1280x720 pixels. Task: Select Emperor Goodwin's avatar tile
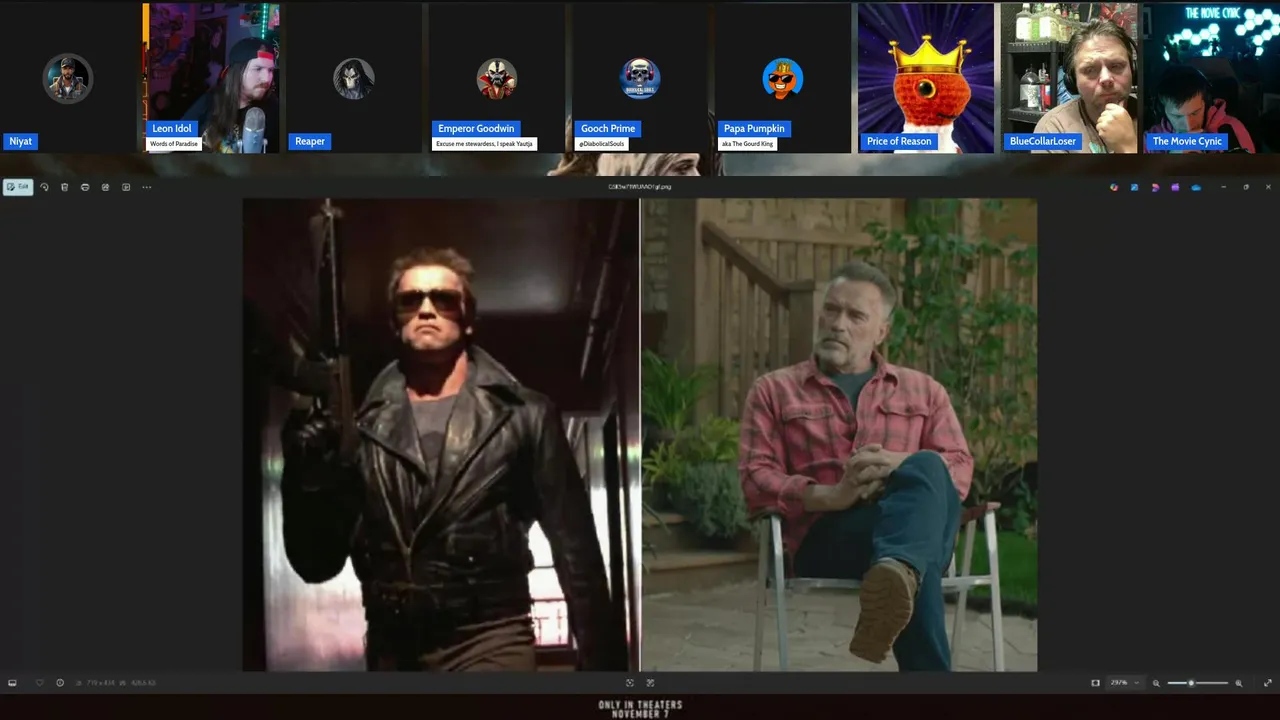tap(497, 78)
